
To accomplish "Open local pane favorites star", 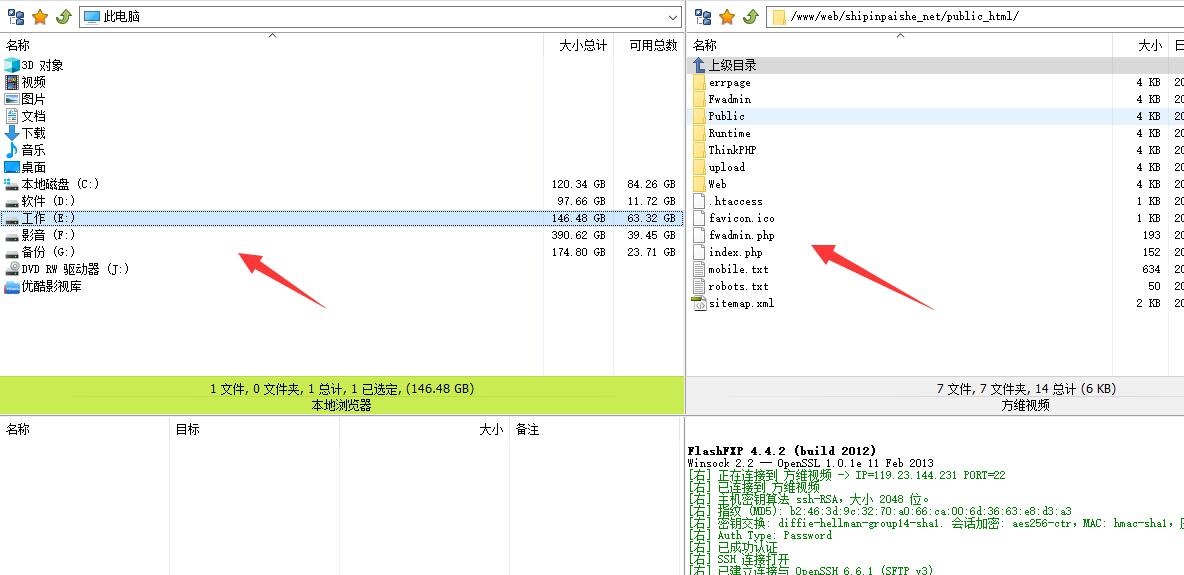I will 40,17.
